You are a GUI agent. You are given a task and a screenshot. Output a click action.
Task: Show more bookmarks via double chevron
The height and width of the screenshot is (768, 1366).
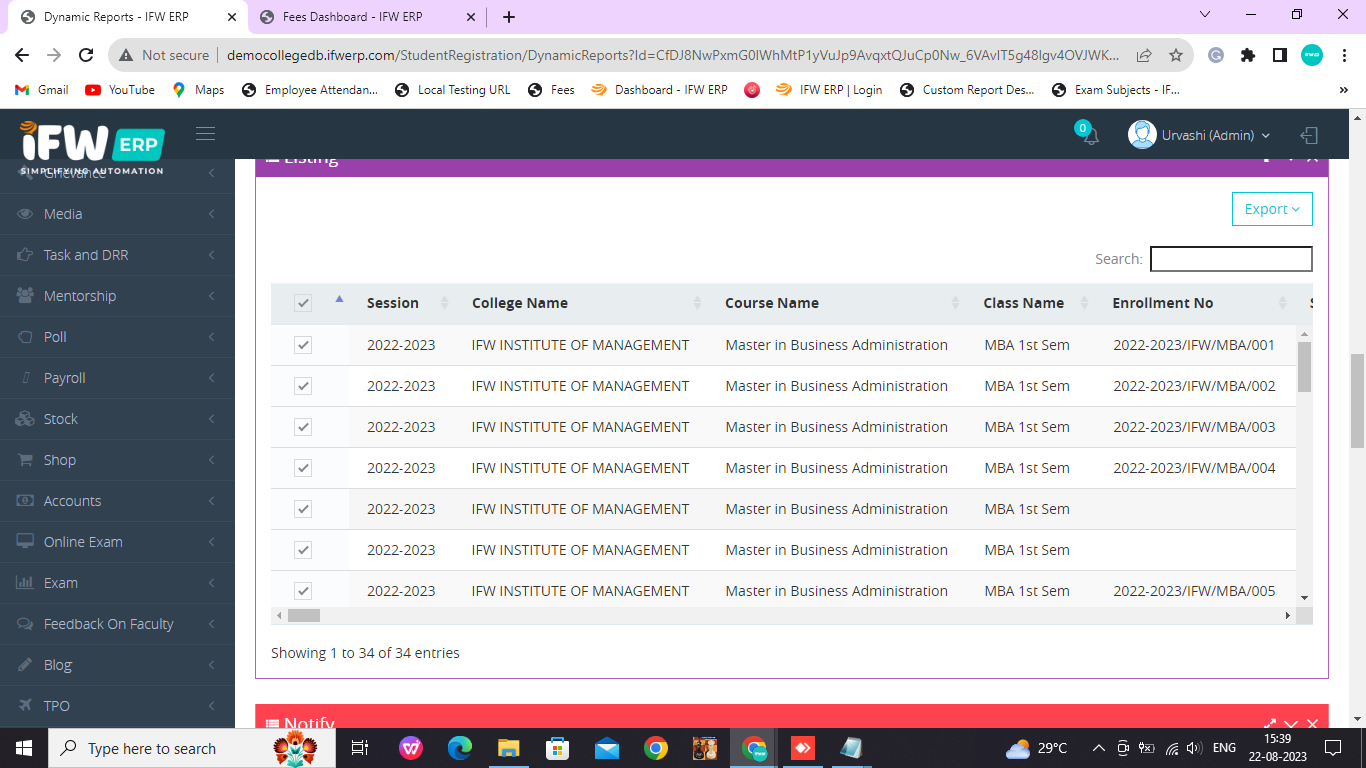[1343, 90]
